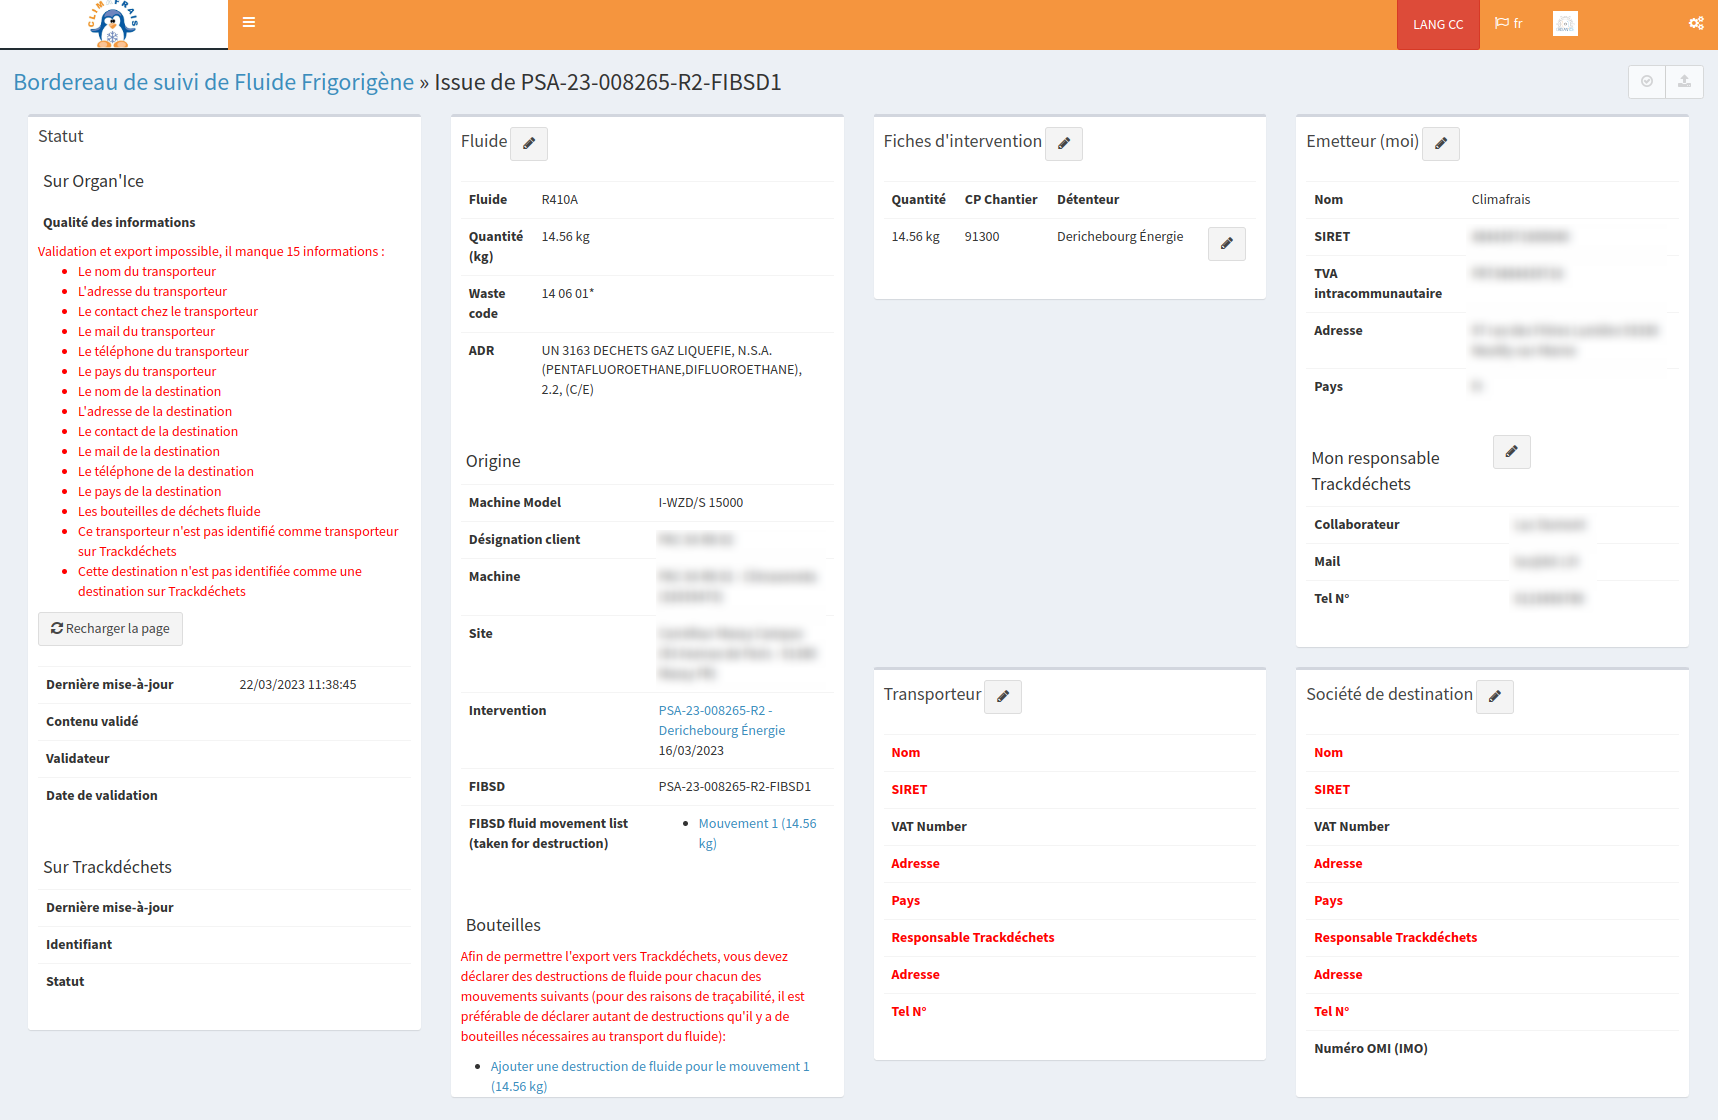Click 'Le mail du transporteur' error item
1718x1120 pixels.
(147, 332)
